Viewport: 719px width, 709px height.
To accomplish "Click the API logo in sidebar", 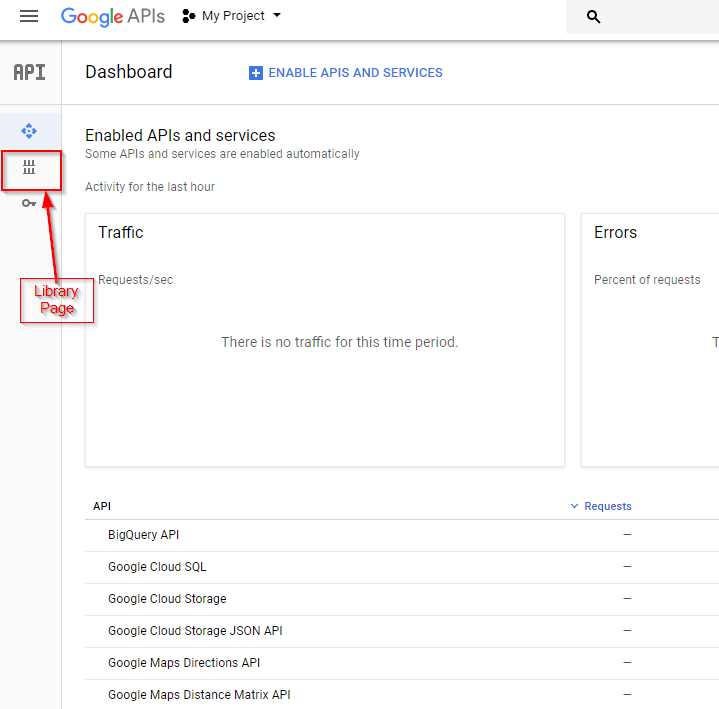I will pyautogui.click(x=29, y=72).
